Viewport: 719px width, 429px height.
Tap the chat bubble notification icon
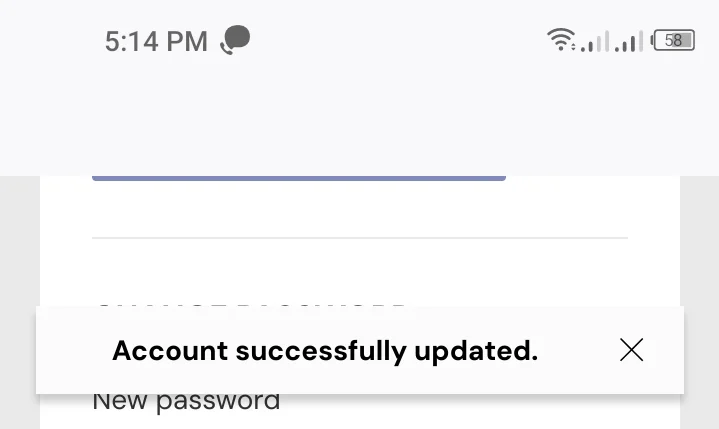(x=235, y=40)
